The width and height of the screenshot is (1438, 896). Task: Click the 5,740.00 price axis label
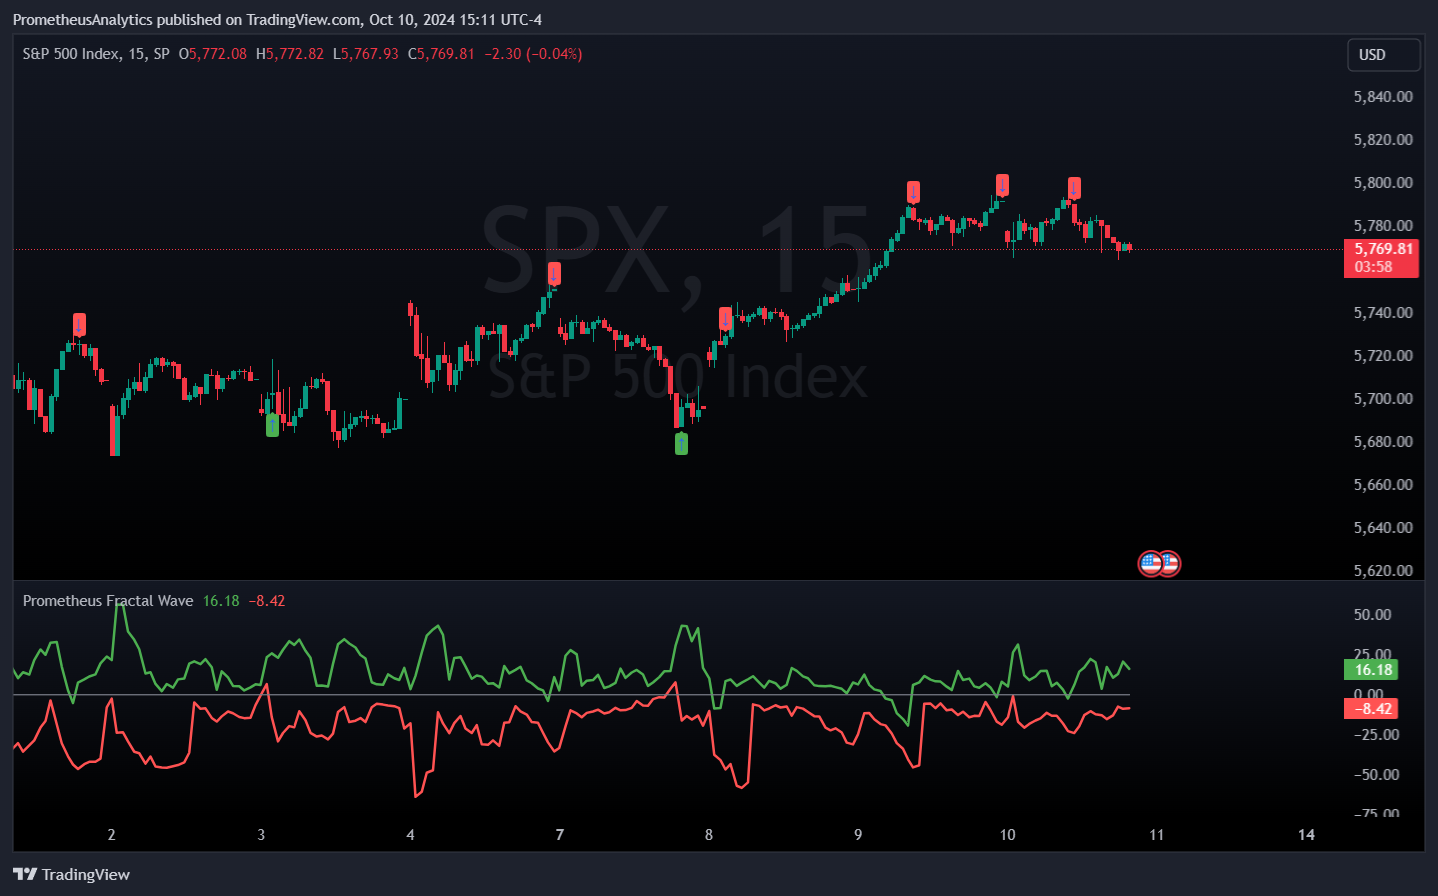point(1383,313)
